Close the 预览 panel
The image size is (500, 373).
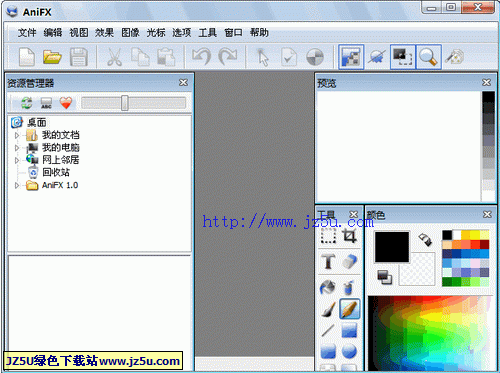point(486,82)
